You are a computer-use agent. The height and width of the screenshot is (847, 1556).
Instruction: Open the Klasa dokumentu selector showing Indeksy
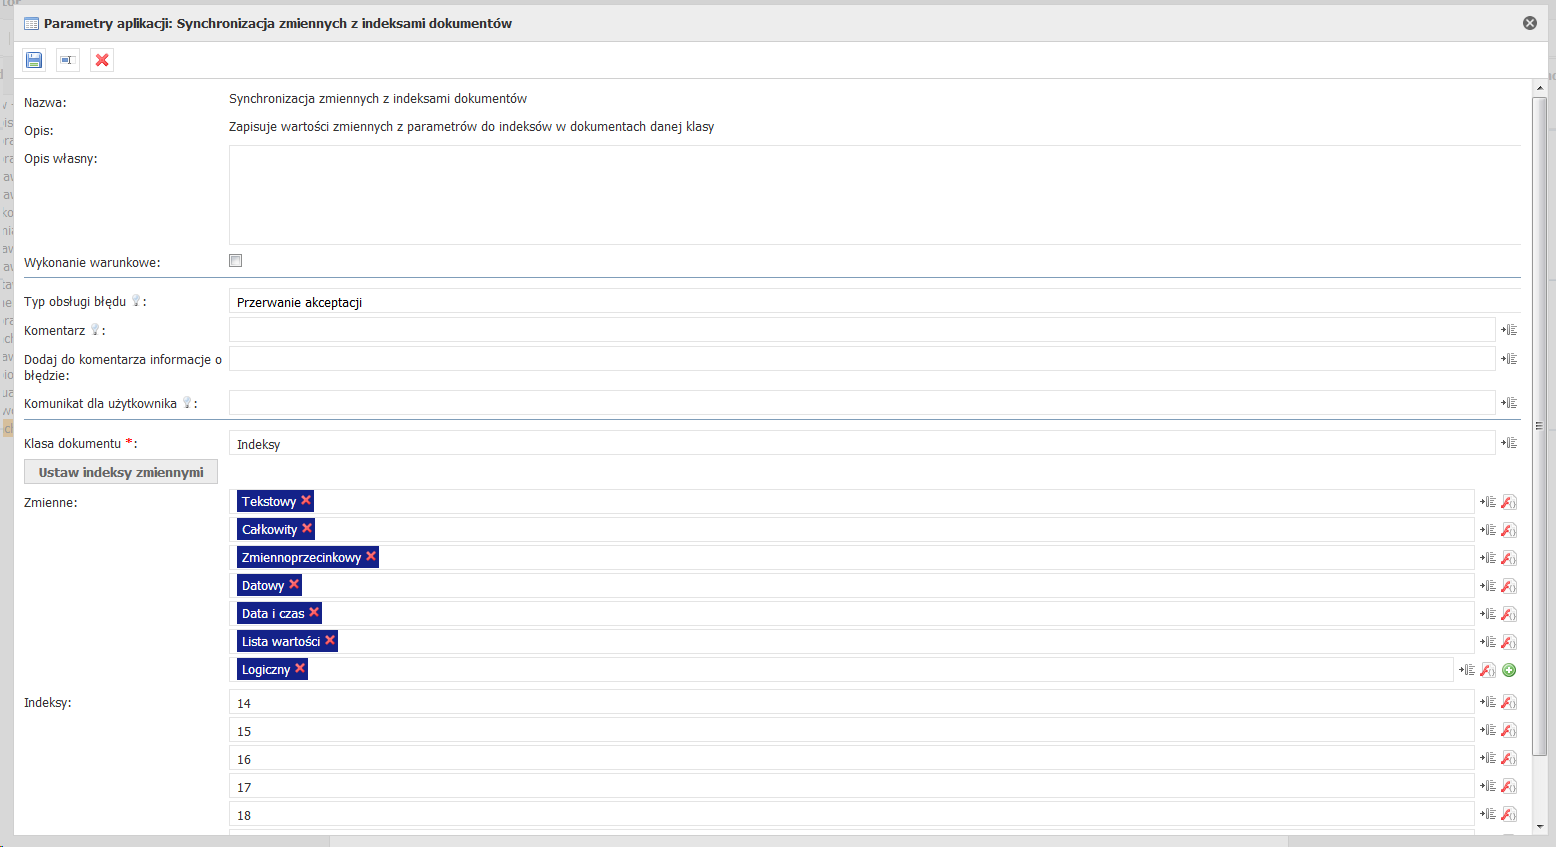pyautogui.click(x=860, y=444)
